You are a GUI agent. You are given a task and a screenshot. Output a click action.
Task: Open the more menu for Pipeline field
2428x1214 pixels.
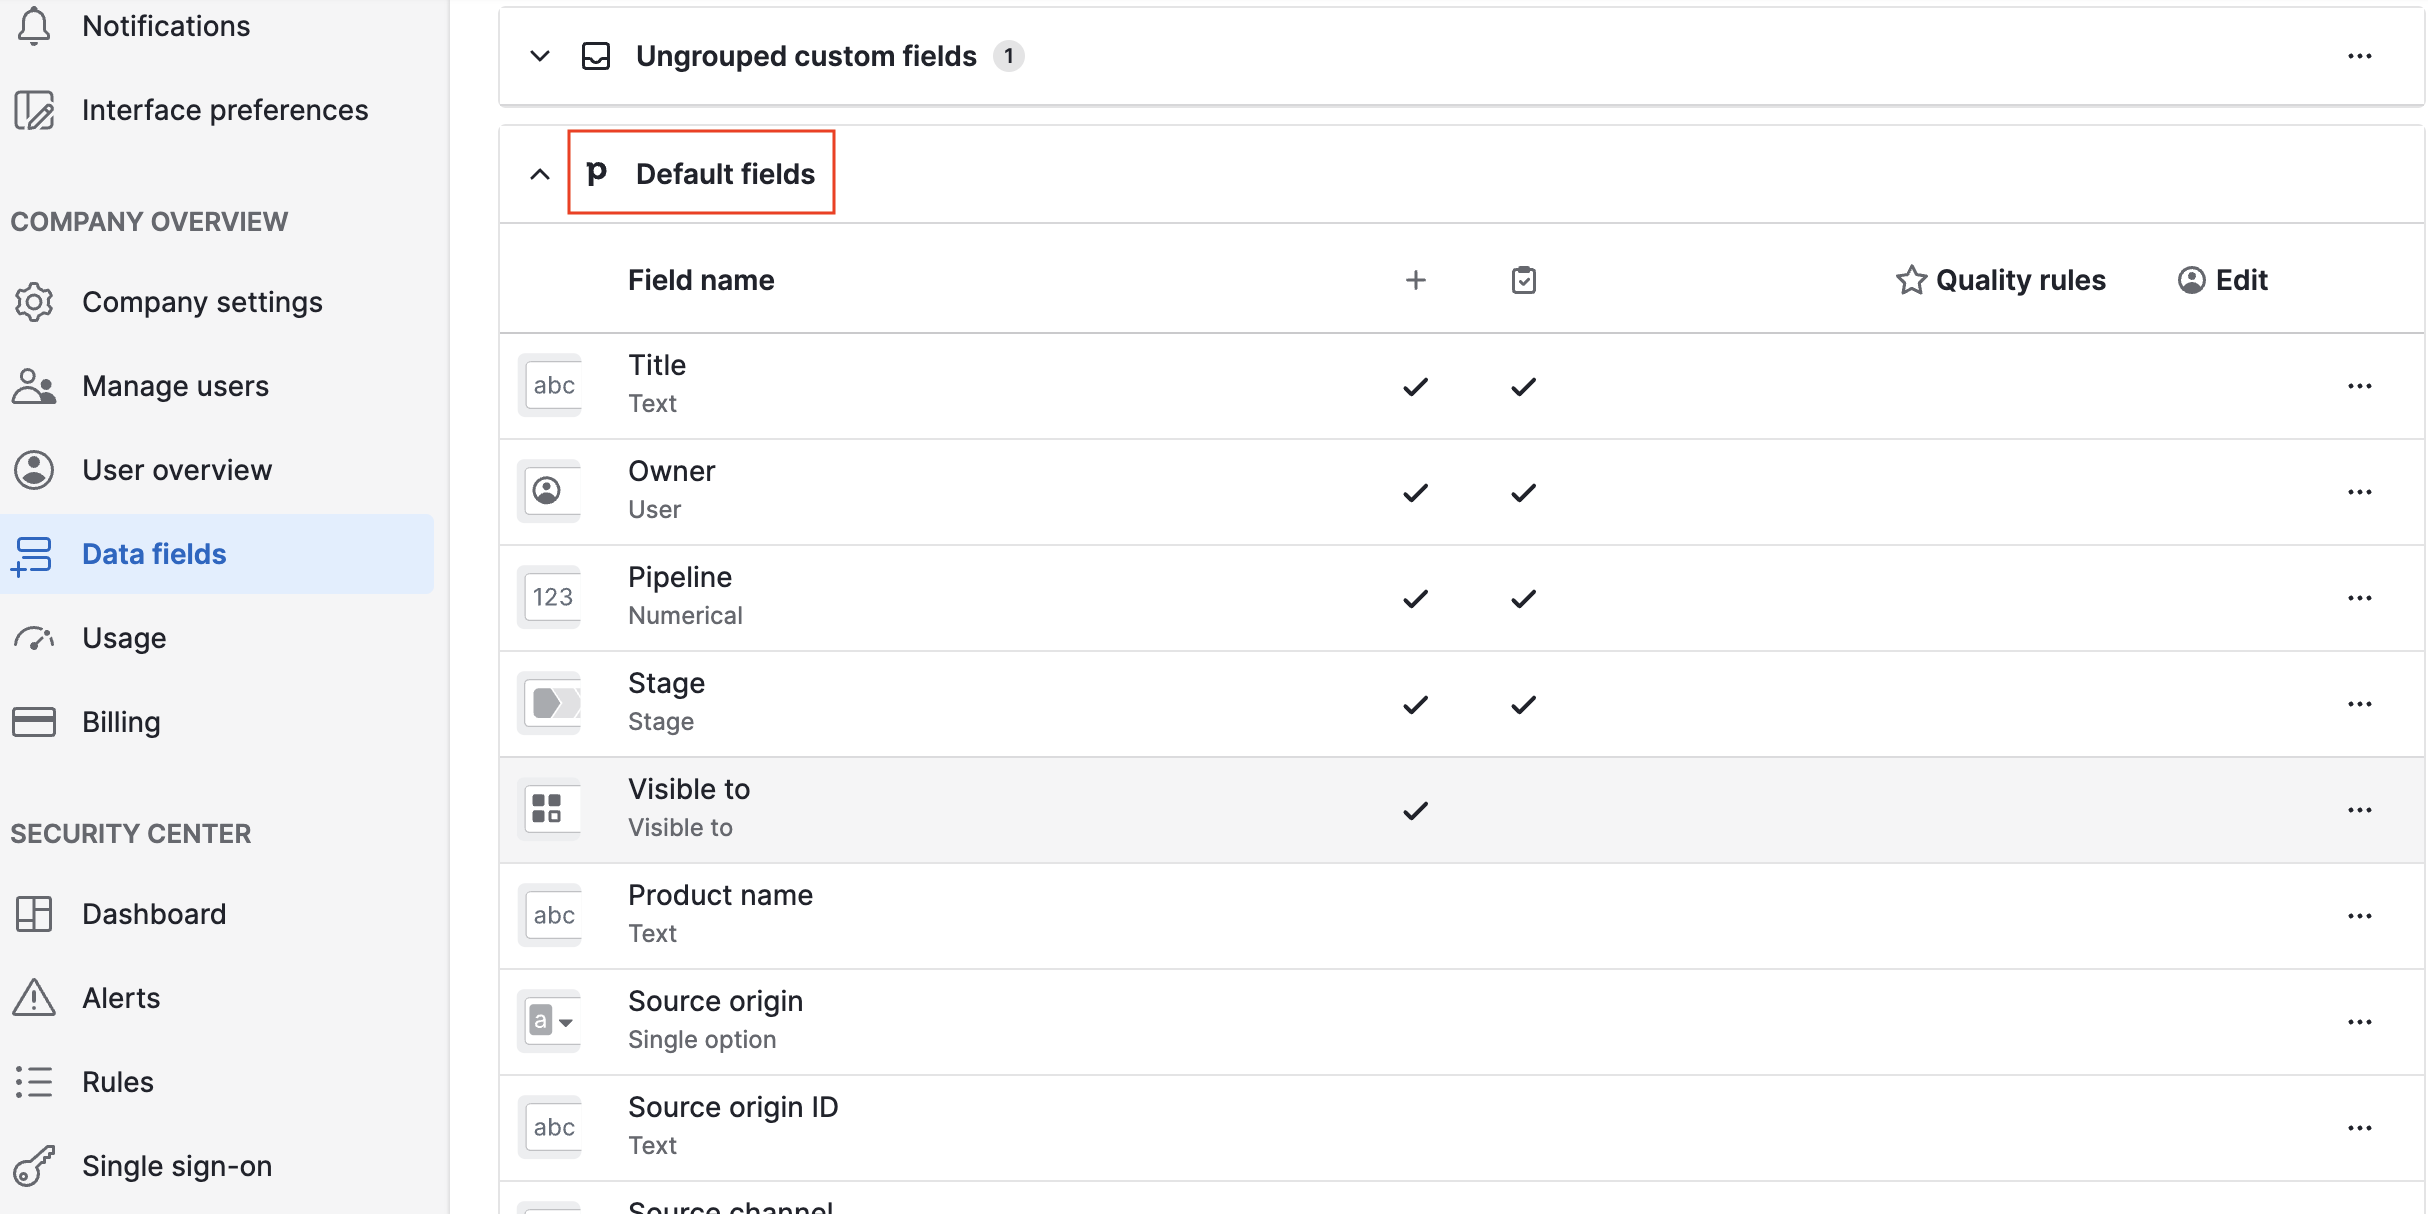(x=2360, y=598)
